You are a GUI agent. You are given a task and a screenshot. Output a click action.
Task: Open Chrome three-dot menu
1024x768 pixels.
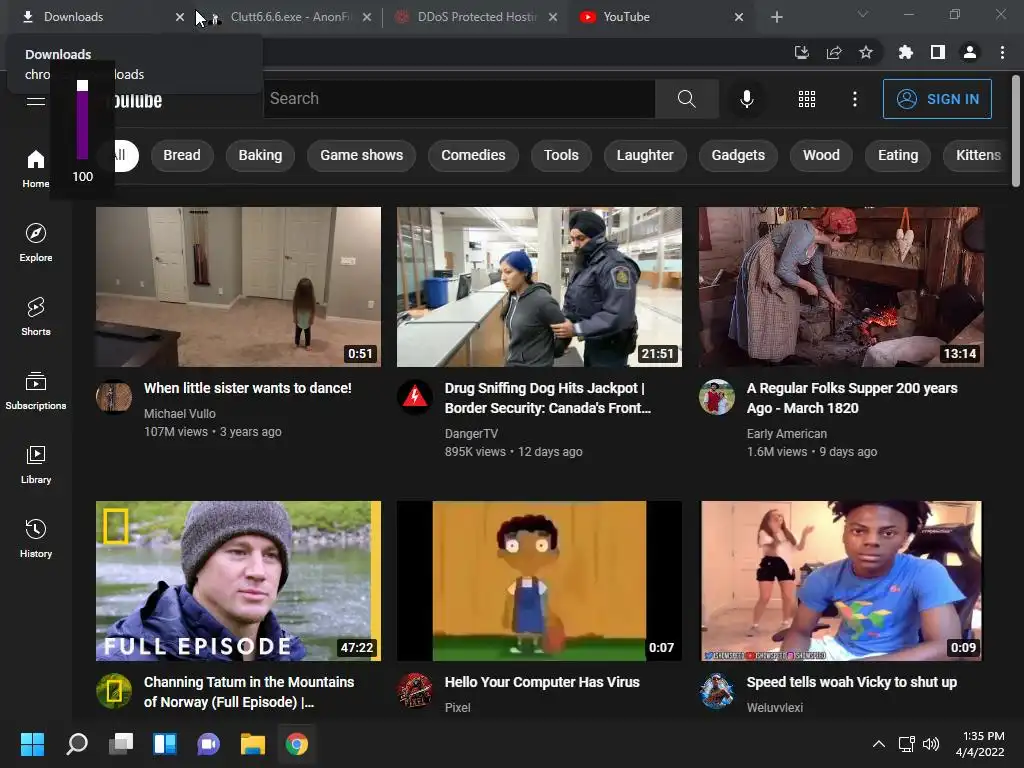coord(1002,52)
